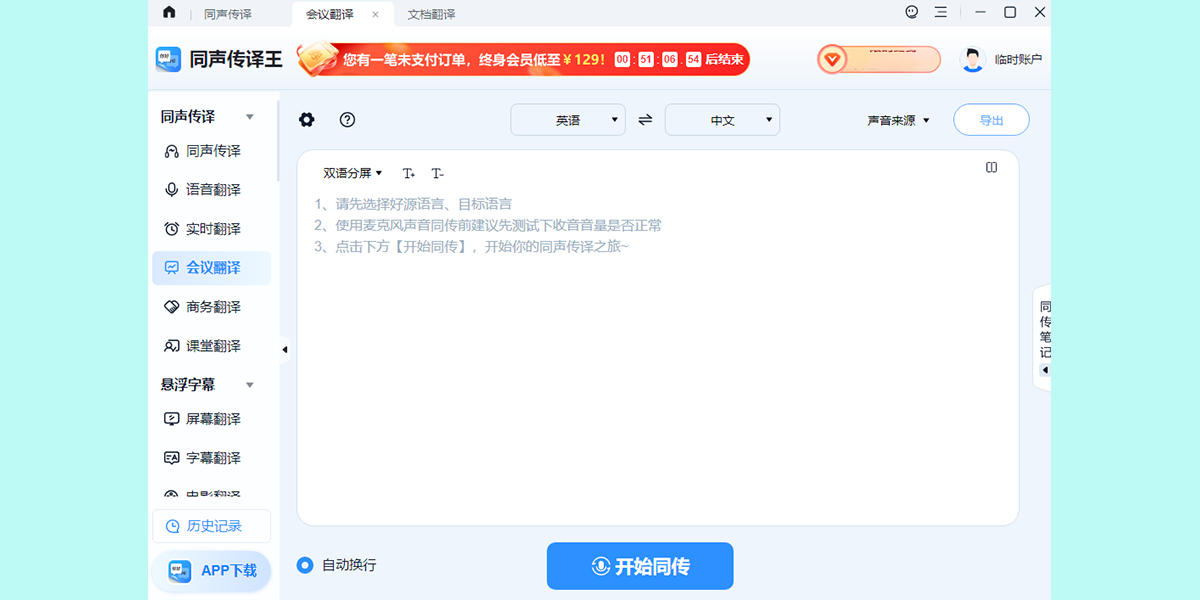Open 语音翻译 in the sidebar
This screenshot has height=600, width=1200.
211,190
